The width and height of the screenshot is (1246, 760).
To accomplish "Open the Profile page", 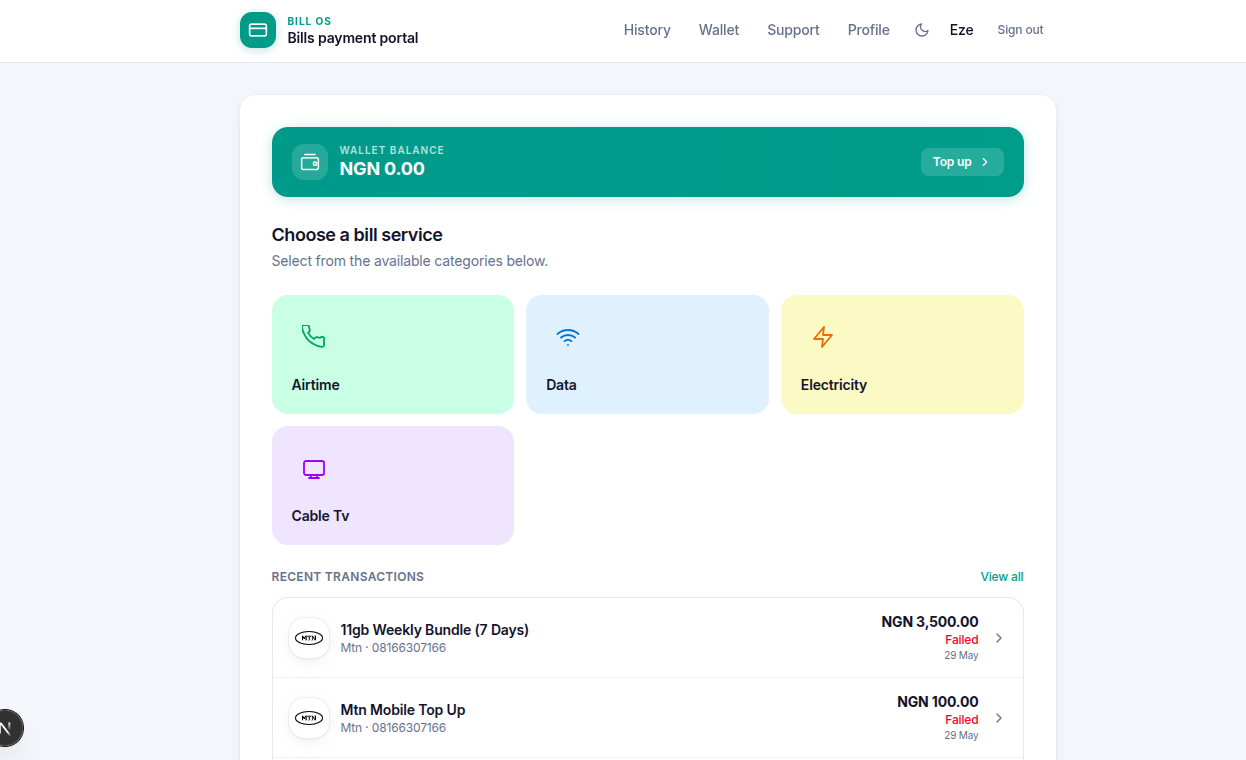I will pyautogui.click(x=868, y=30).
